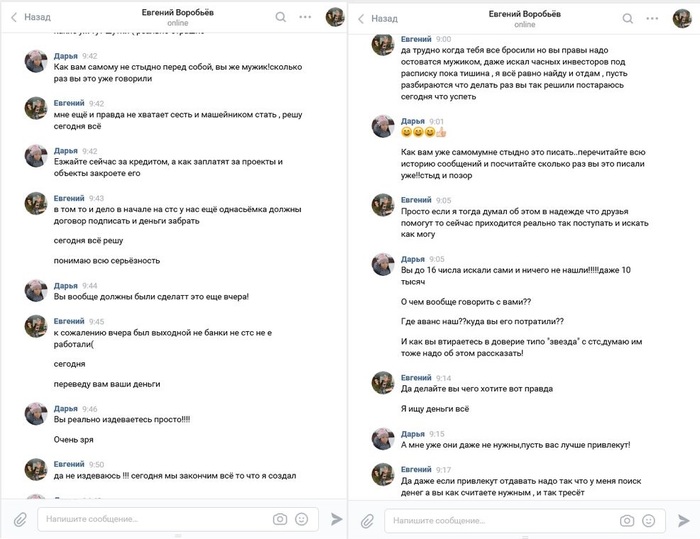Click paperclip attach icon in left chat
The height and width of the screenshot is (539, 700).
click(19, 520)
